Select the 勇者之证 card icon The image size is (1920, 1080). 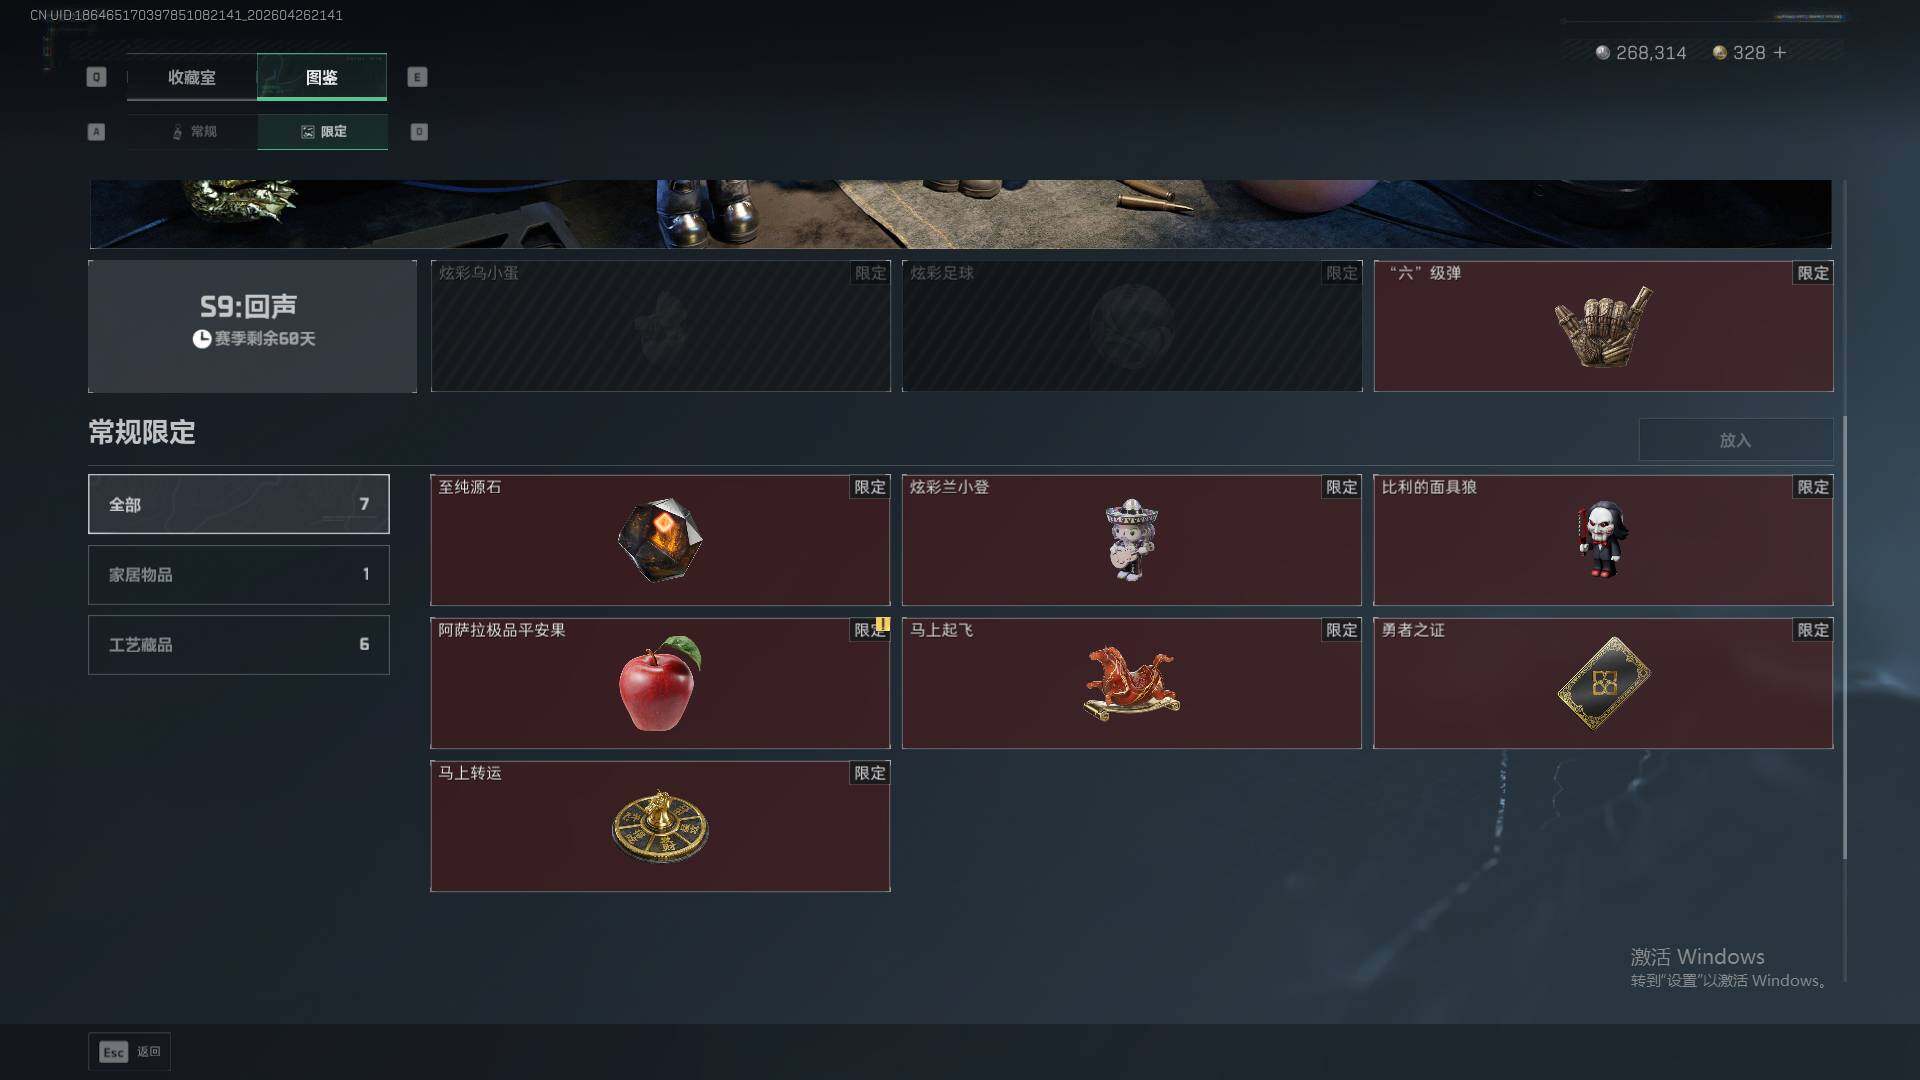coord(1603,683)
